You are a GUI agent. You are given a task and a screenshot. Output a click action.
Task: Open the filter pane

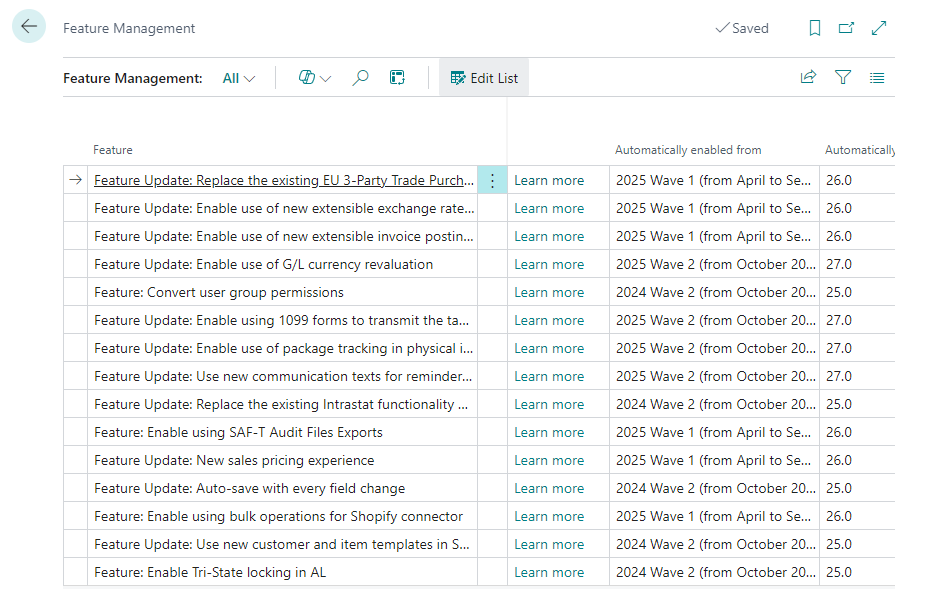[x=843, y=78]
